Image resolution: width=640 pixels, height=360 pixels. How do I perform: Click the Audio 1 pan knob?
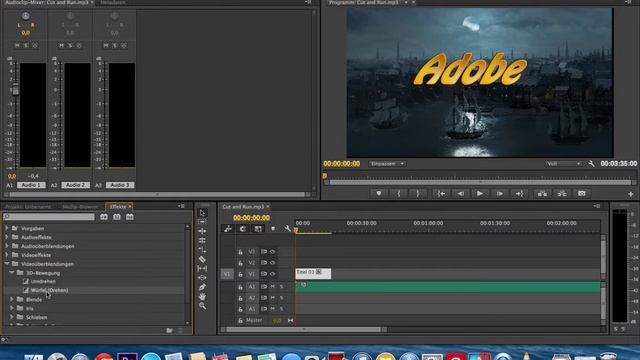[26, 16]
